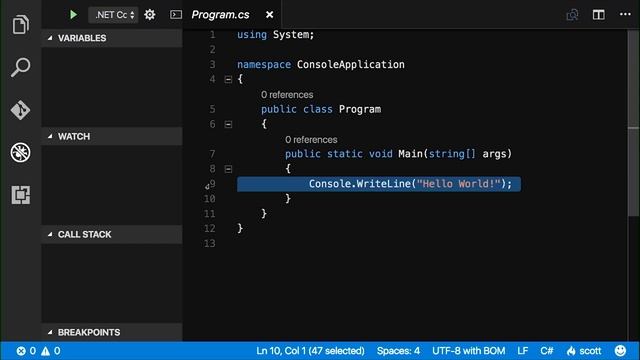The image size is (640, 360).
Task: Close the Program.cs tab
Action: (x=269, y=15)
